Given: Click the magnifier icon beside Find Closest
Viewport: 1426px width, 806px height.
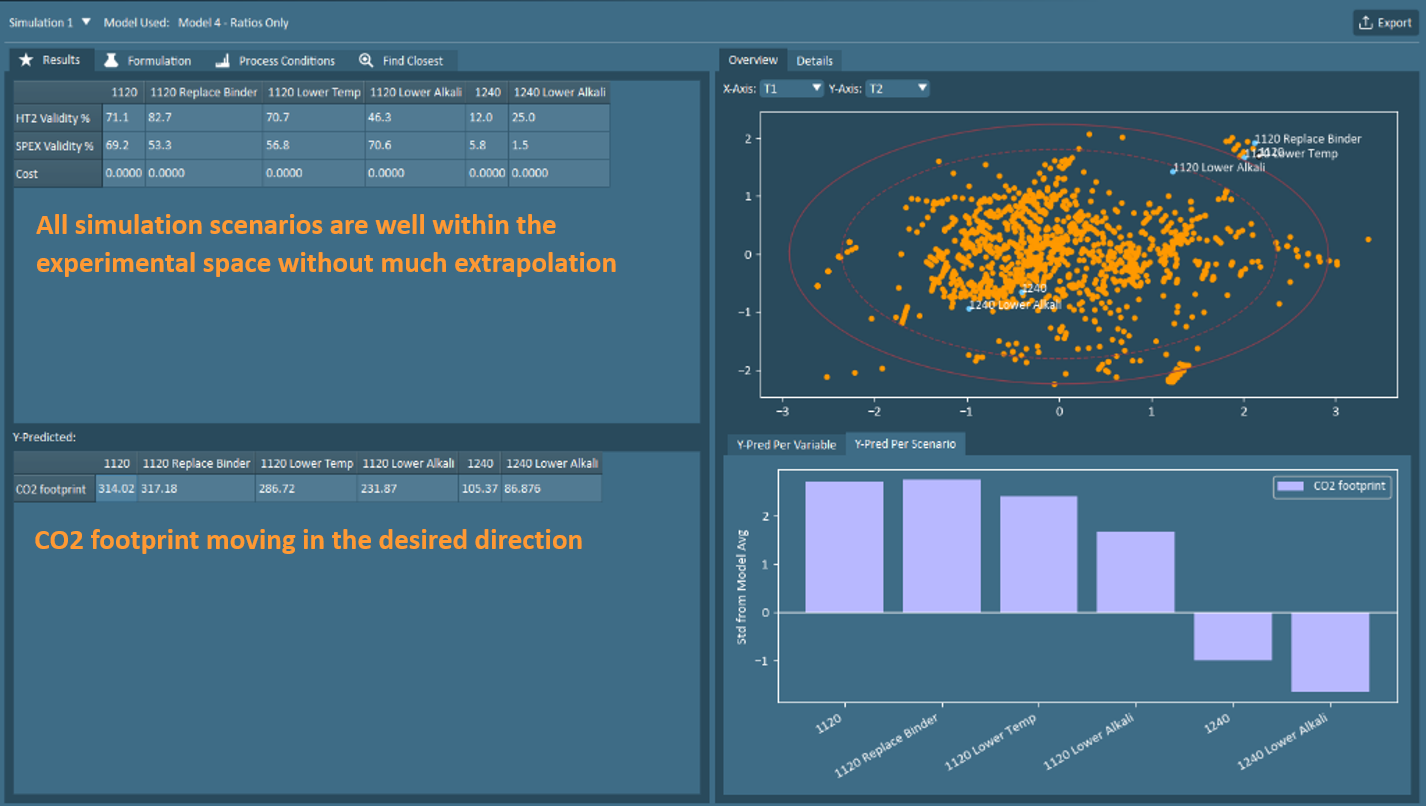Looking at the screenshot, I should pos(366,60).
